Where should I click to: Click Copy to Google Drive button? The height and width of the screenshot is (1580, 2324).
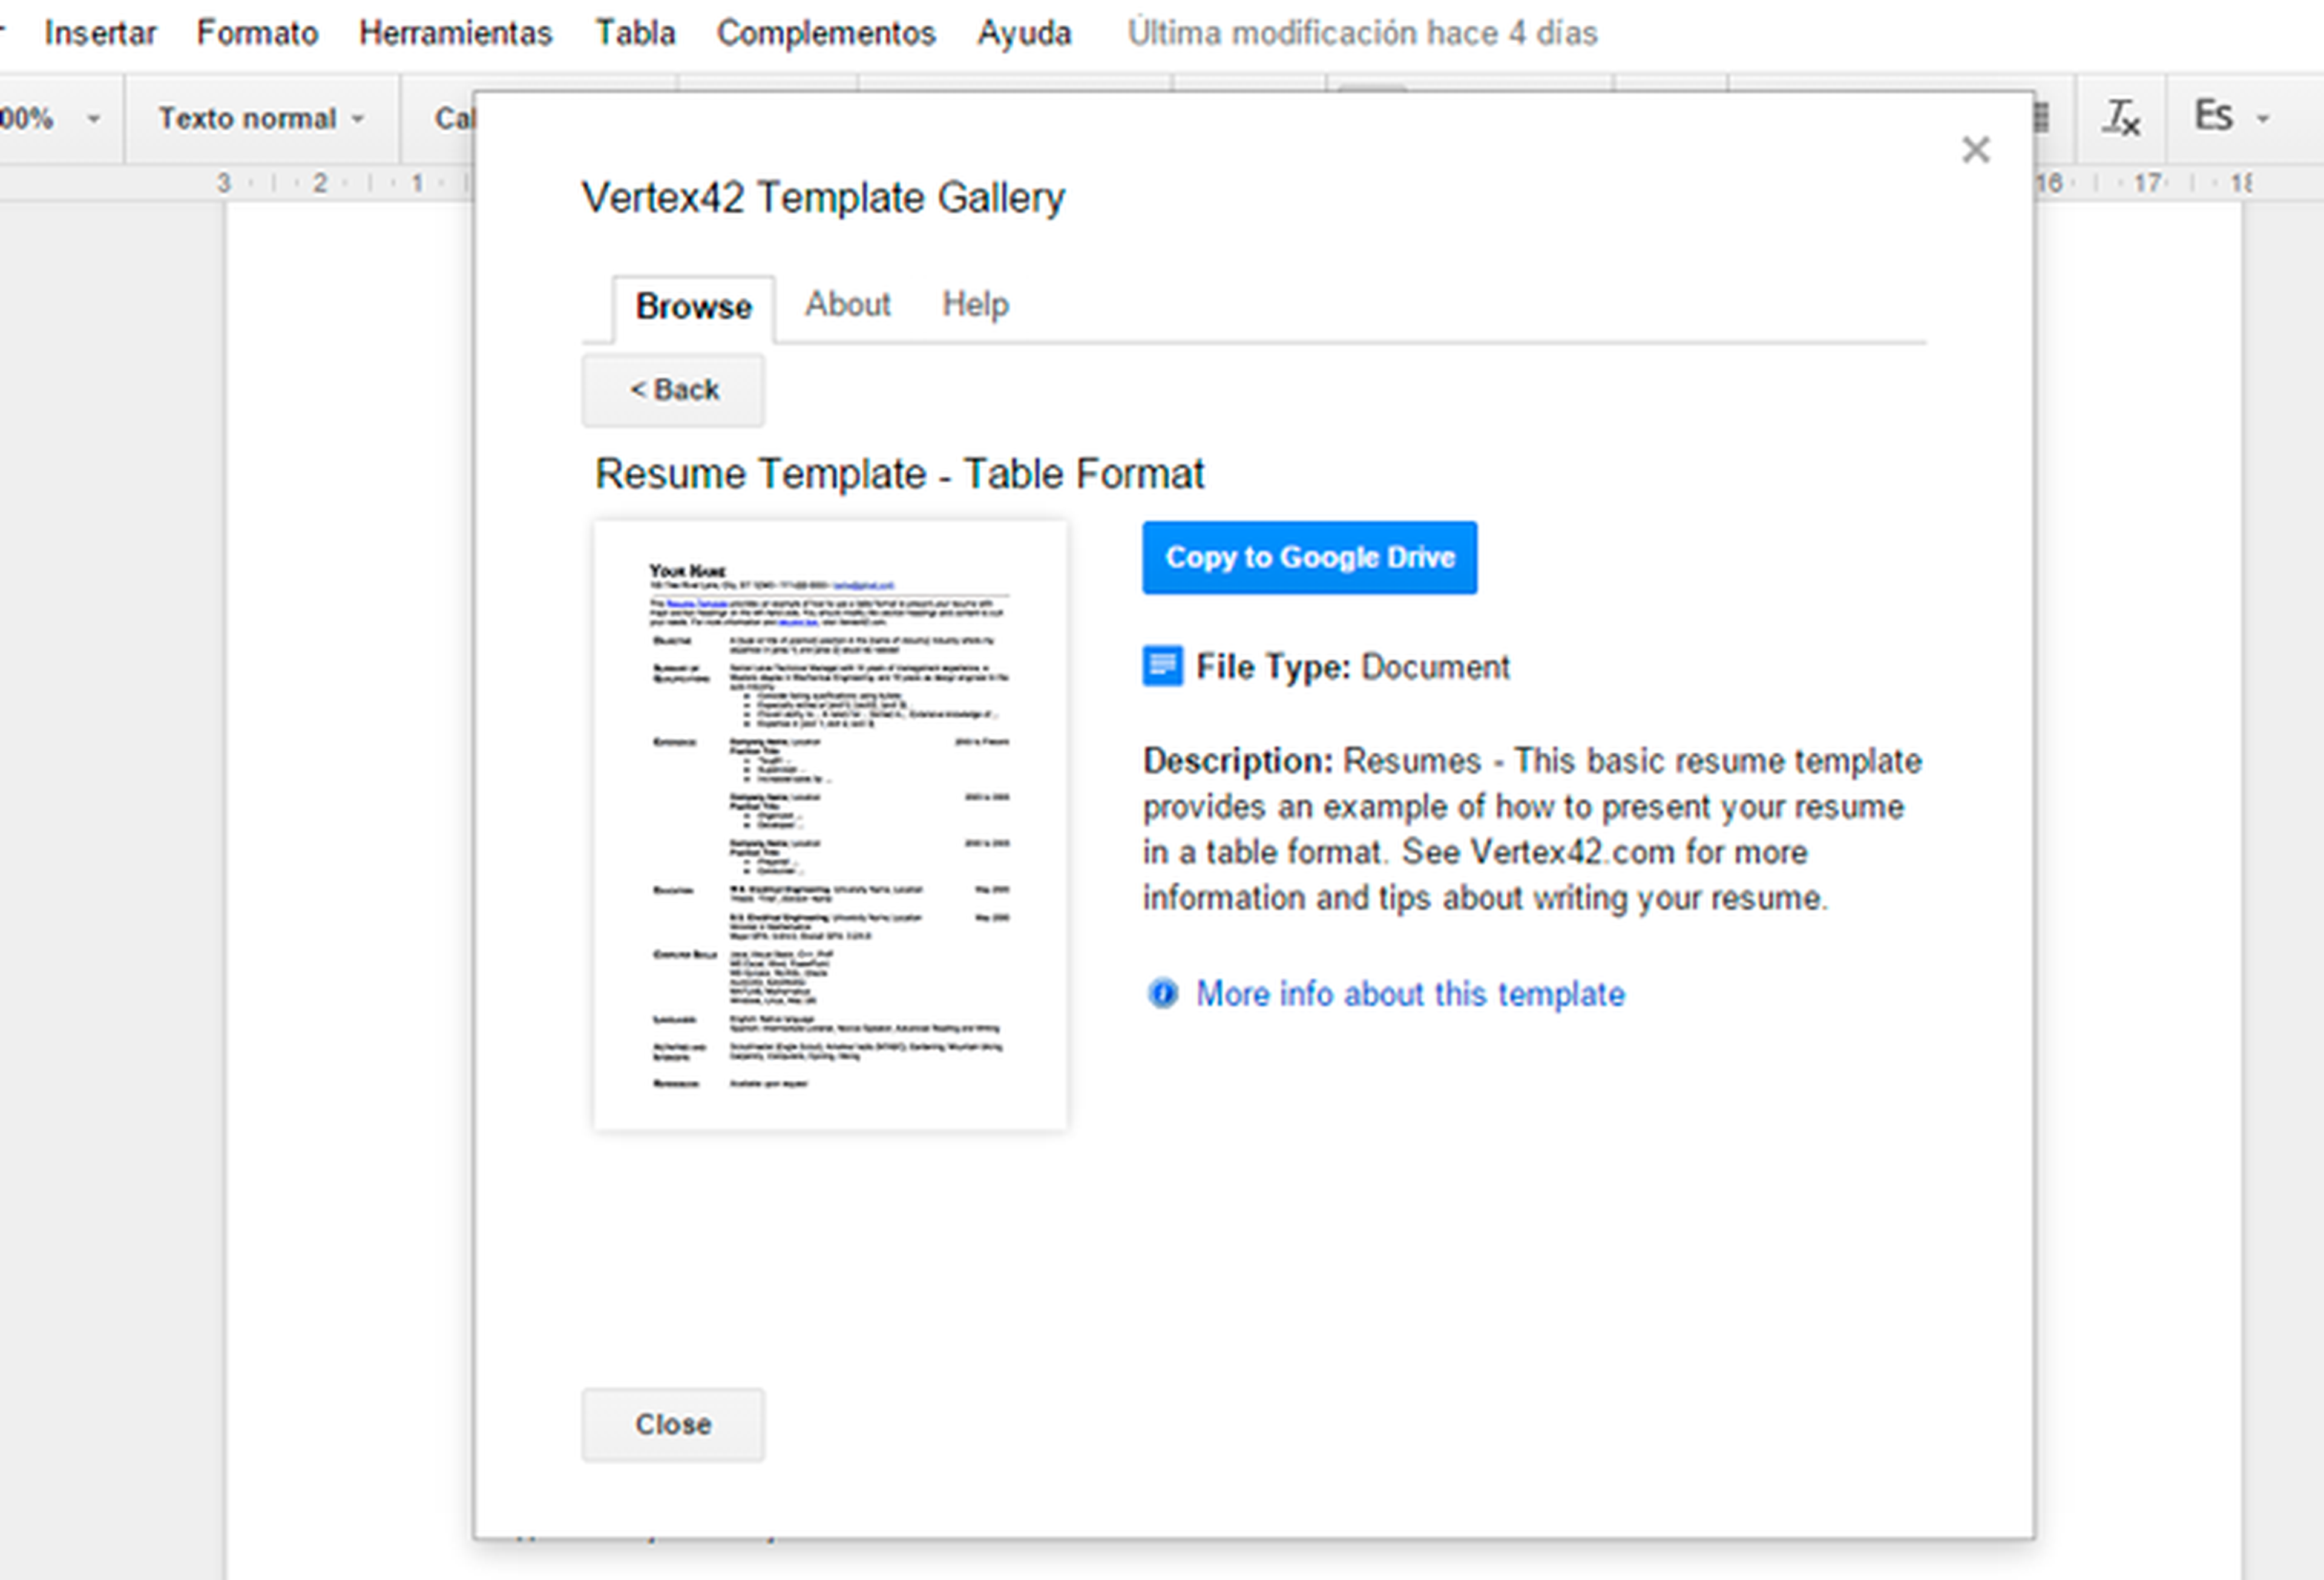(1309, 557)
